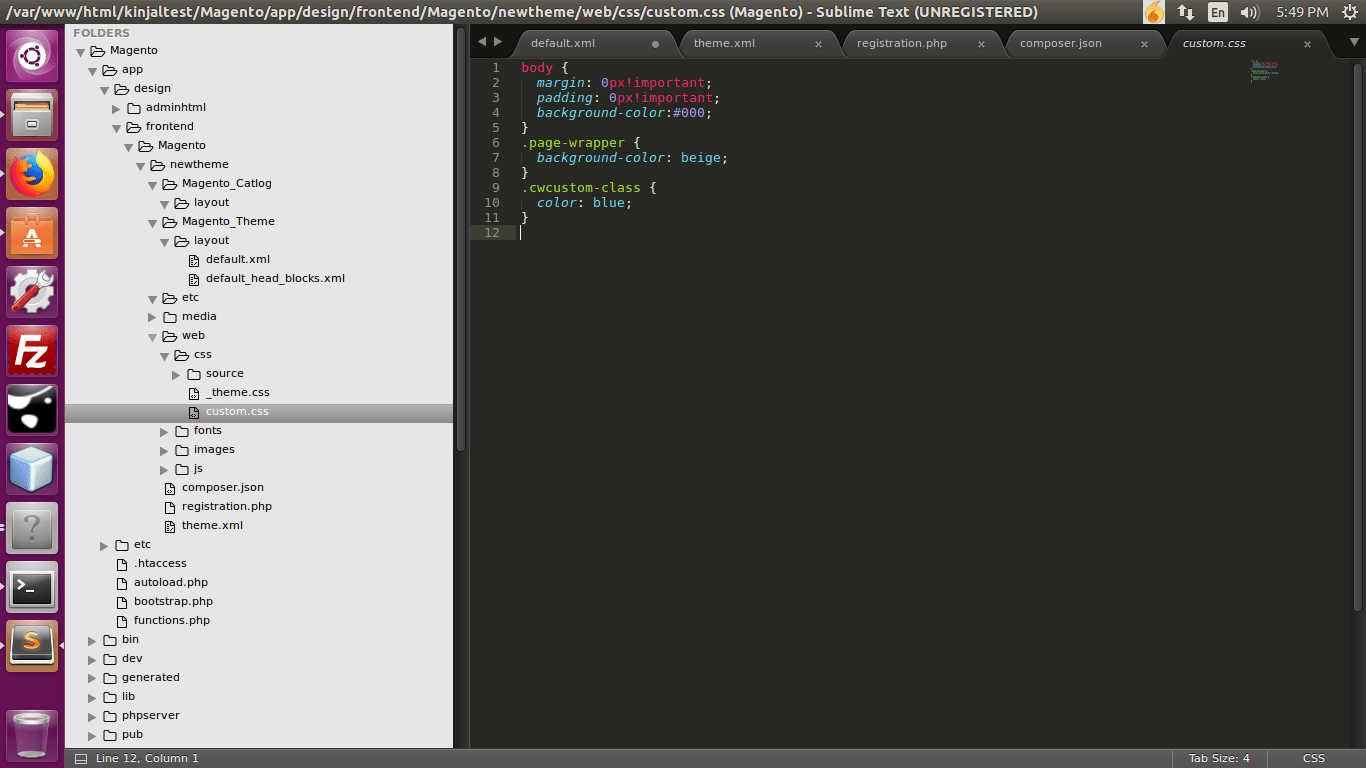This screenshot has height=768, width=1366.
Task: Click the folder icon beside generated
Action: (x=110, y=678)
